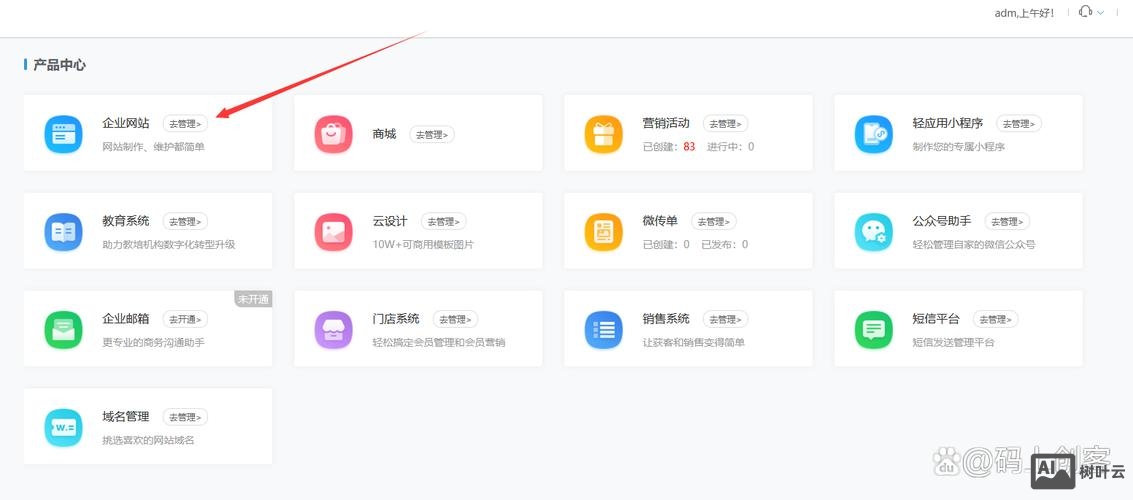Click 去管理 button for 销售系统
This screenshot has width=1133, height=500.
point(725,319)
